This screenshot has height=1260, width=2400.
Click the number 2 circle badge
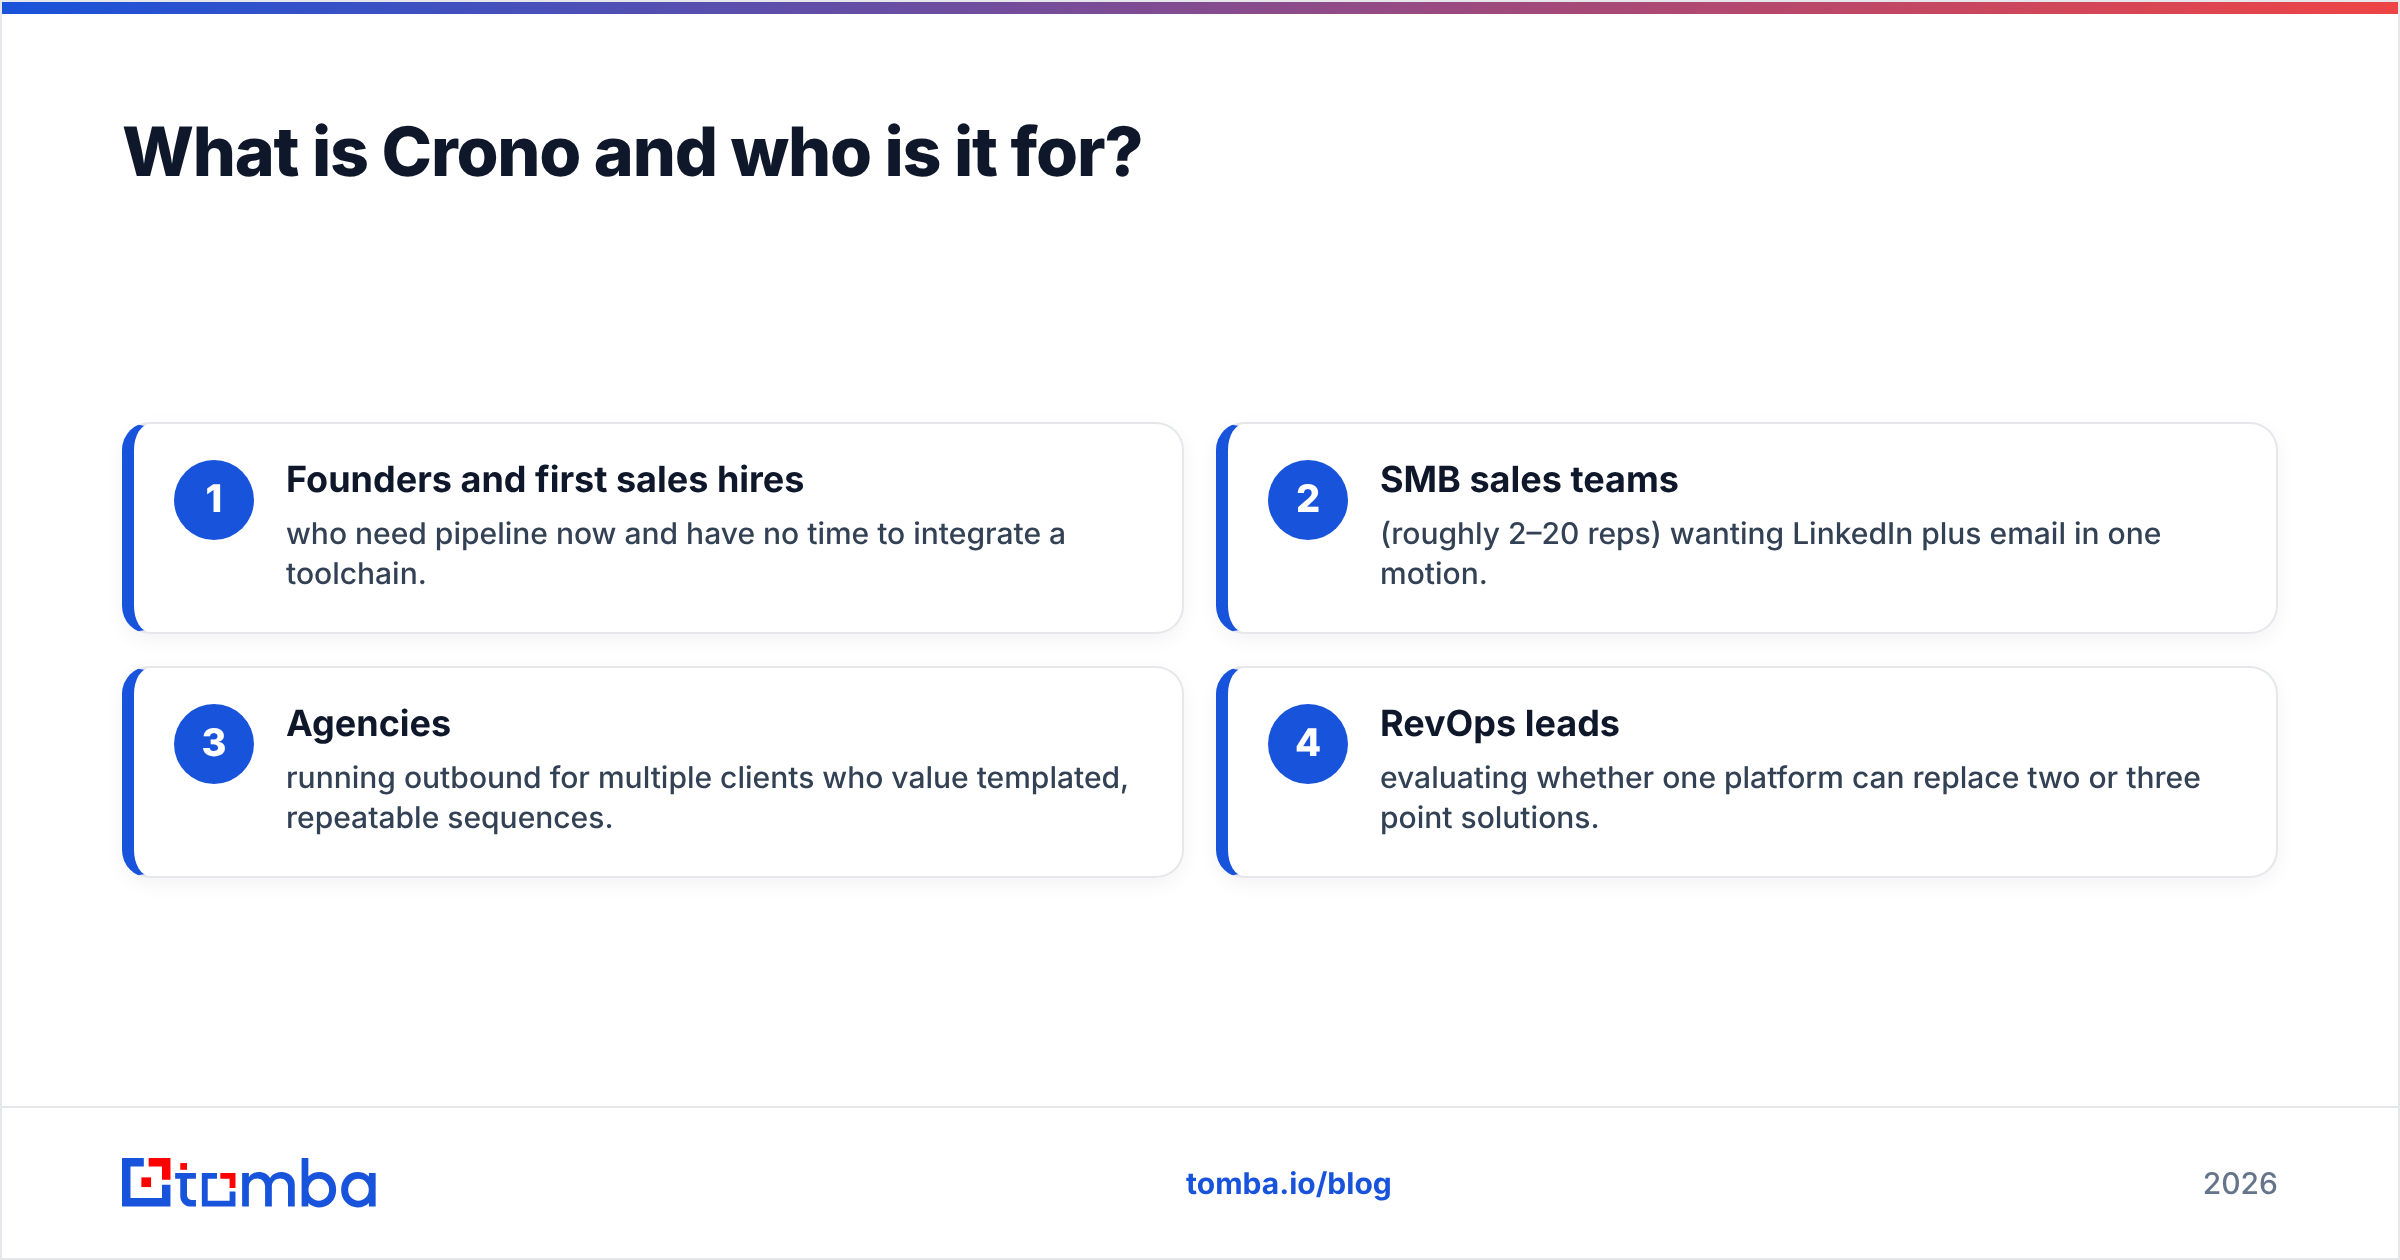point(1308,500)
